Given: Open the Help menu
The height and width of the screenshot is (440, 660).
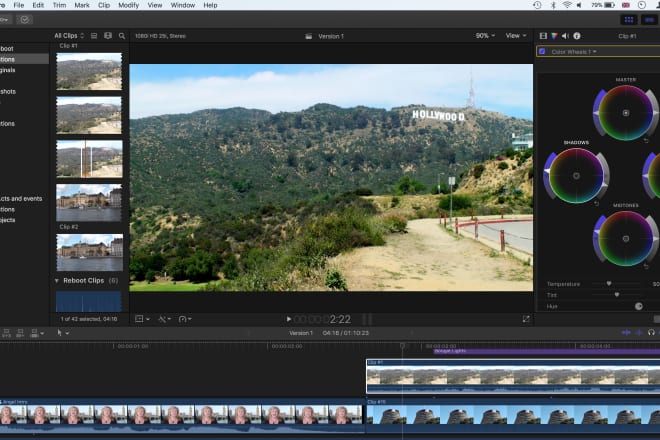Looking at the screenshot, I should click(210, 5).
